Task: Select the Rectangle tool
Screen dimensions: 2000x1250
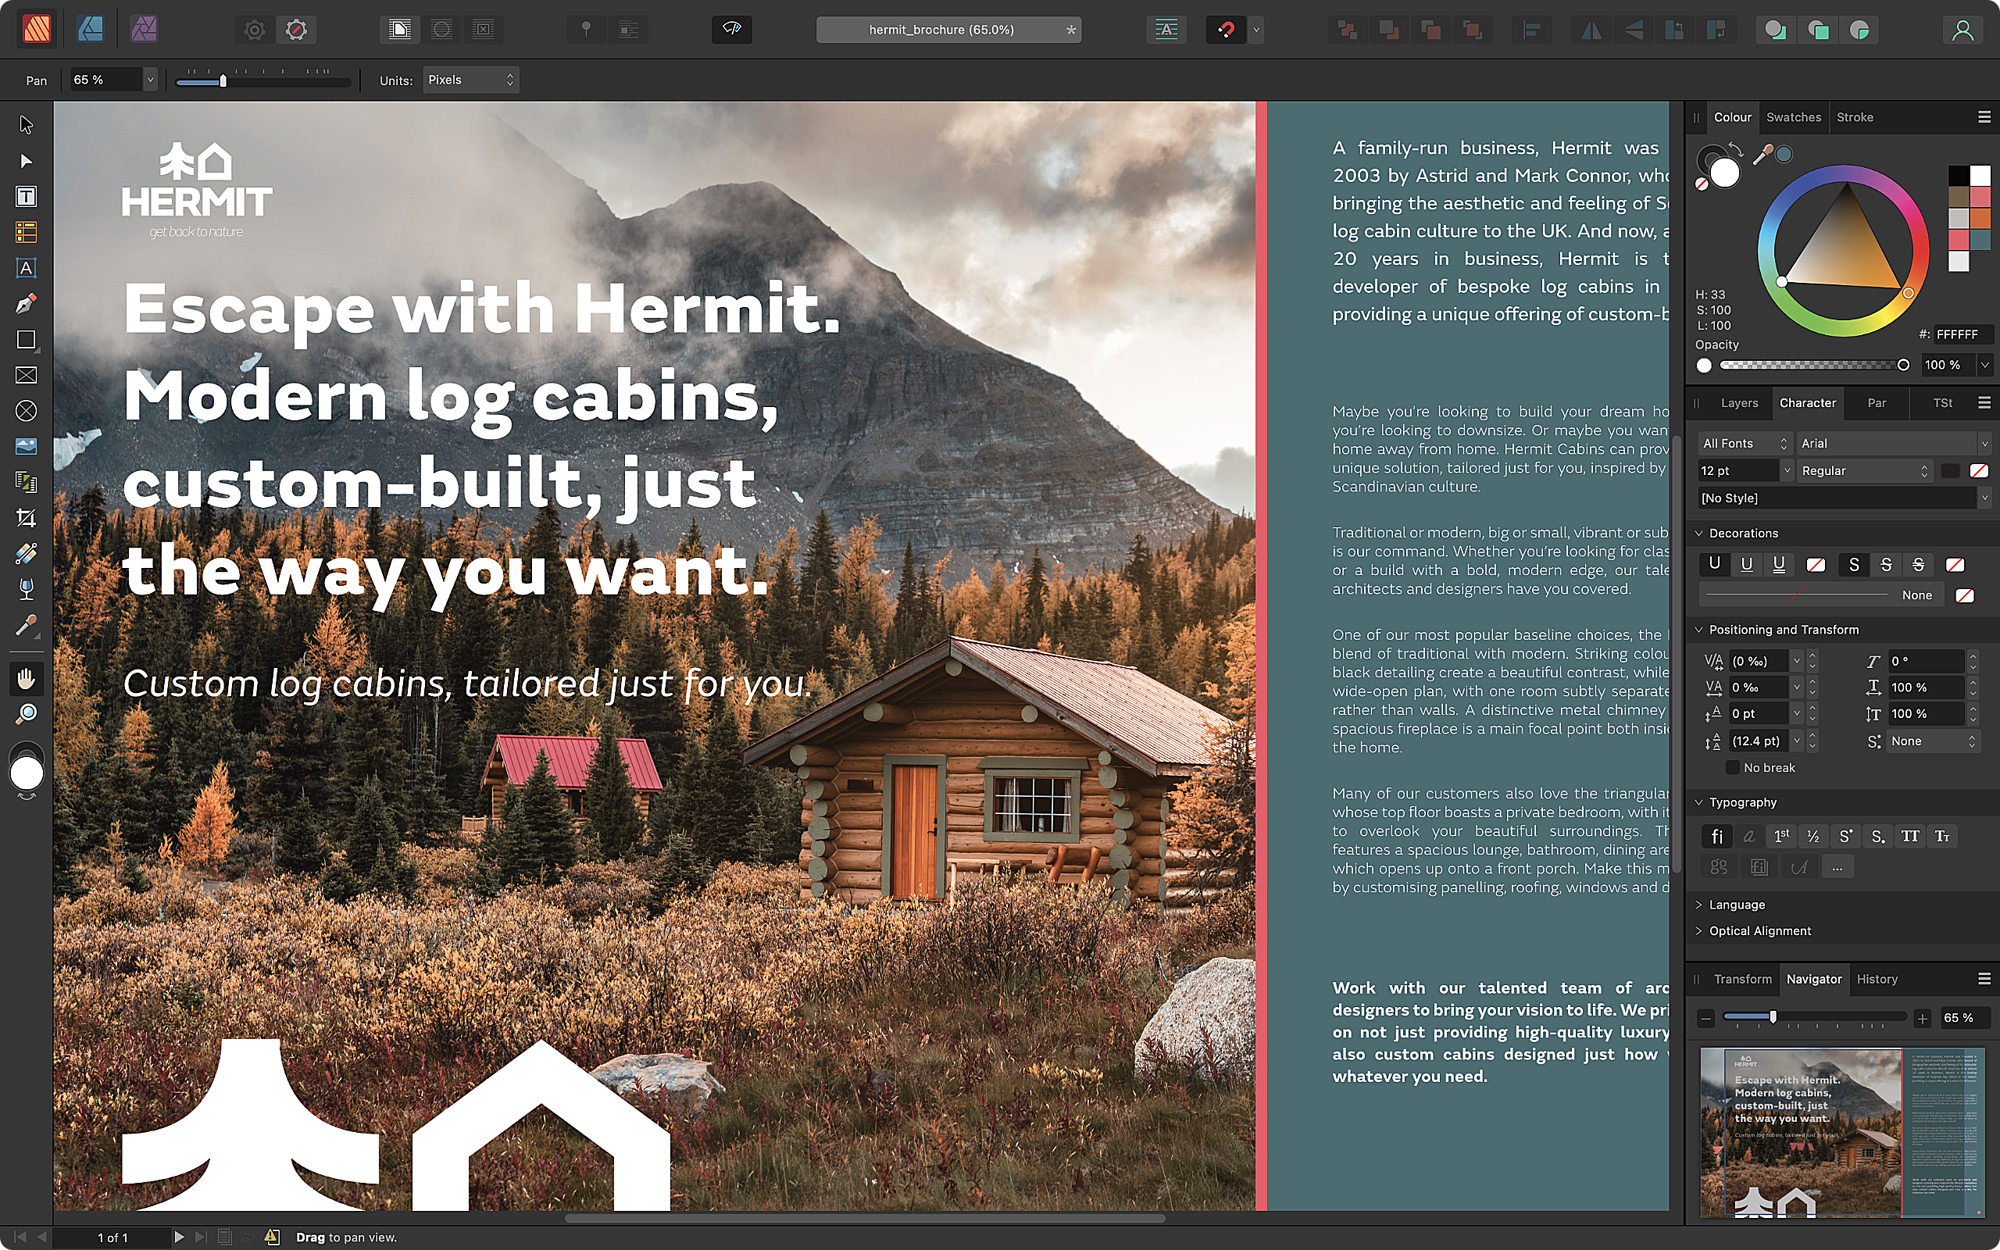Action: coord(24,338)
